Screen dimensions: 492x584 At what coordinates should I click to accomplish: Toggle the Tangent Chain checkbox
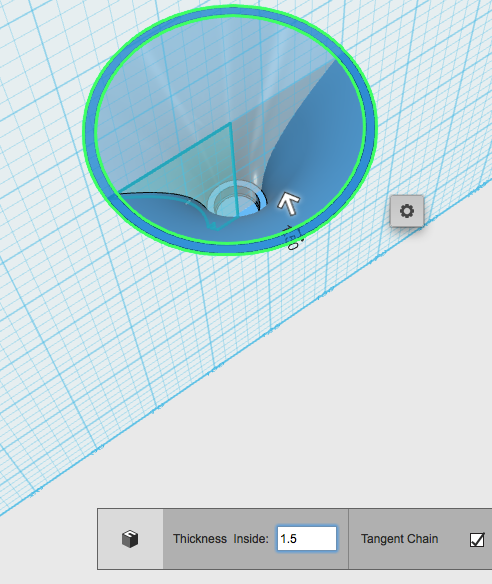pyautogui.click(x=477, y=540)
